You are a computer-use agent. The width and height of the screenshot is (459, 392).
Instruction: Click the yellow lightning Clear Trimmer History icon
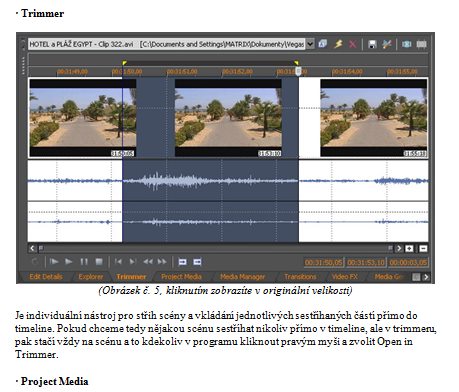(x=338, y=44)
